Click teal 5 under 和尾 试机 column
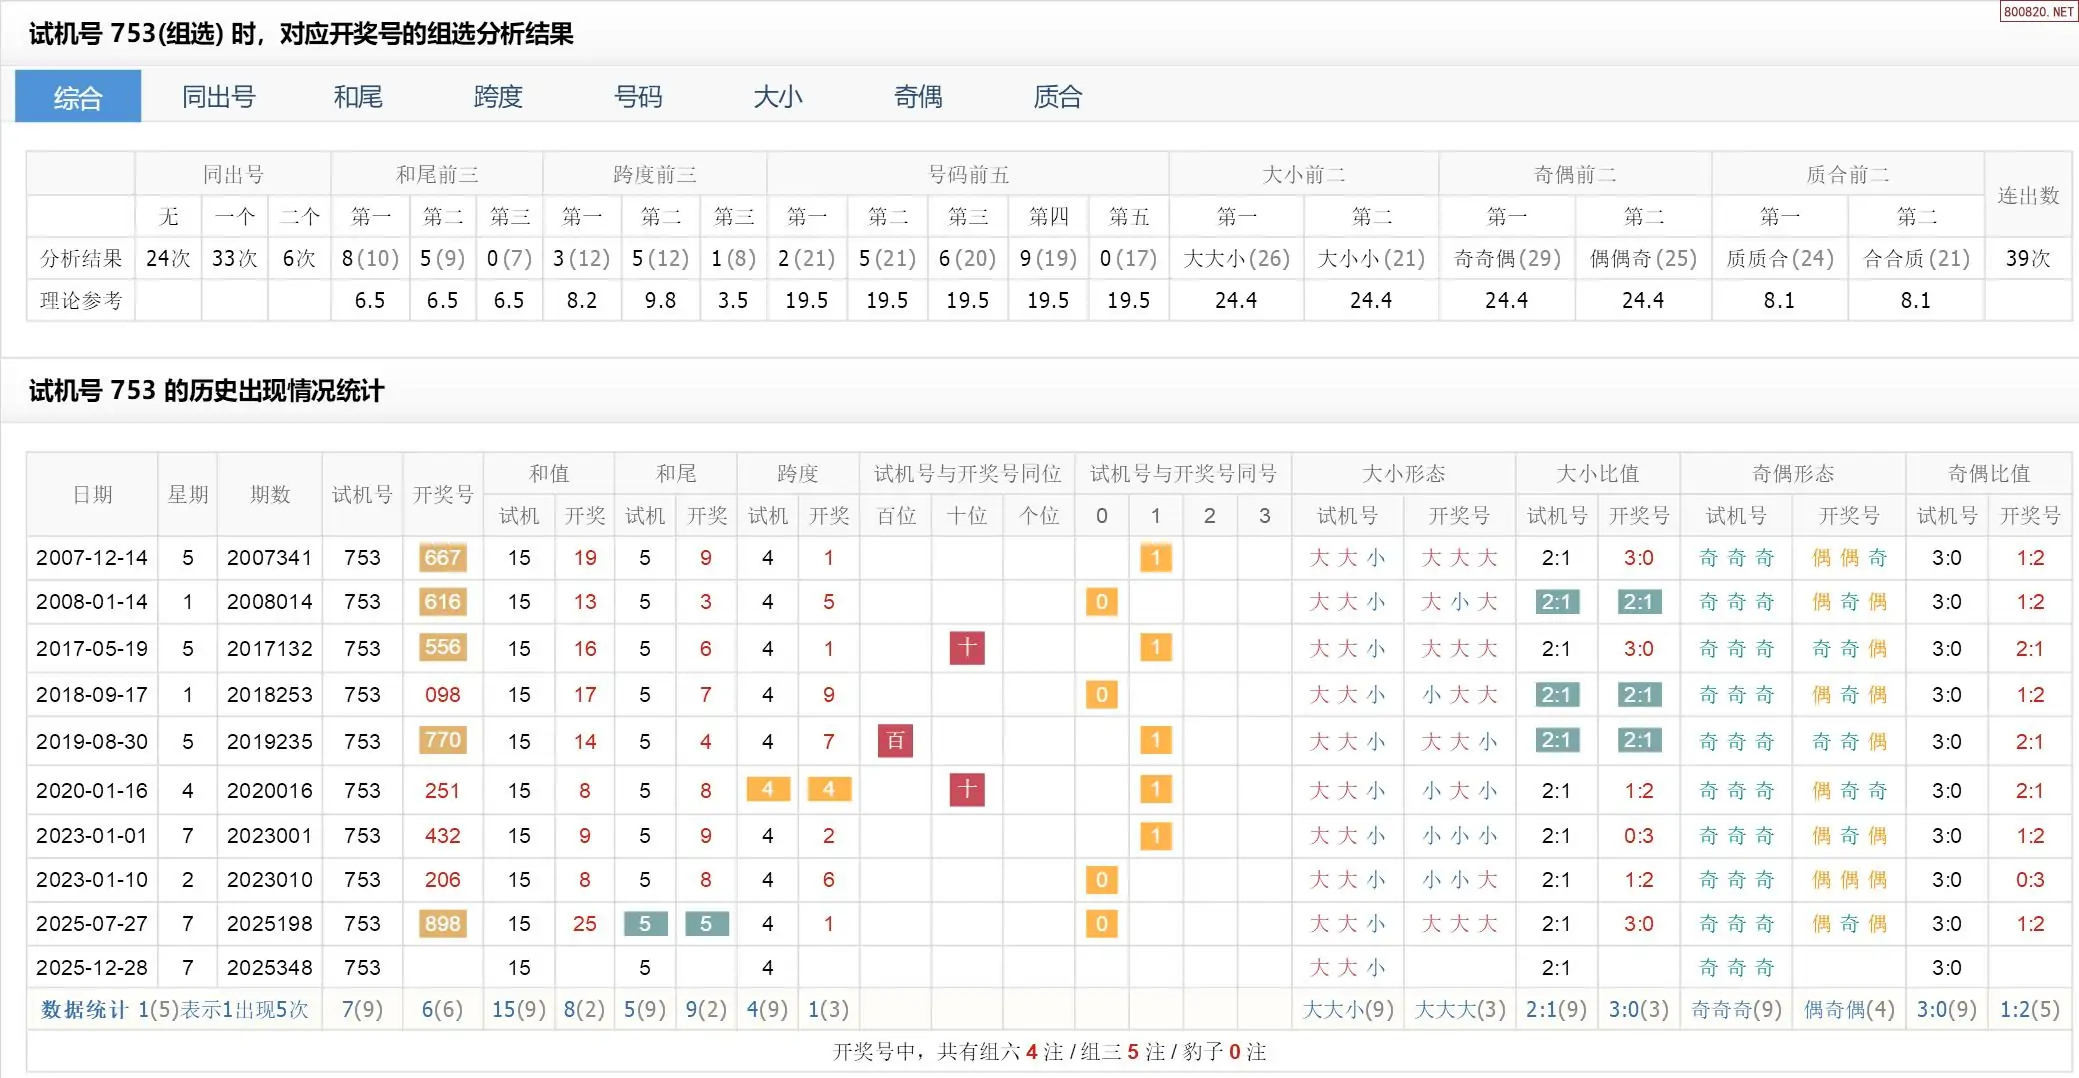2079x1078 pixels. [x=645, y=924]
